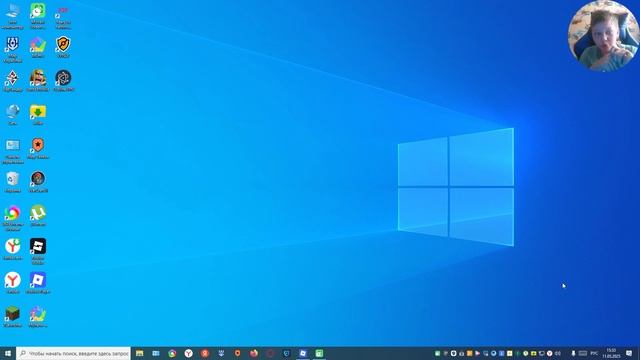Switch the РУС input language indicator
This screenshot has width=640, height=360.
pos(594,353)
